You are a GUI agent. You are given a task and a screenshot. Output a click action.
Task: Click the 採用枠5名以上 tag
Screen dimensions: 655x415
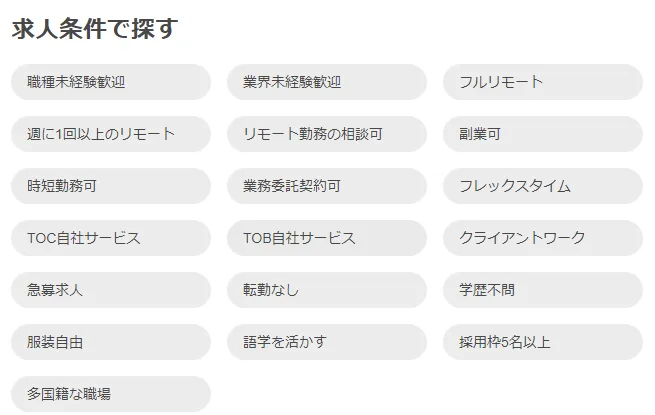pos(542,342)
